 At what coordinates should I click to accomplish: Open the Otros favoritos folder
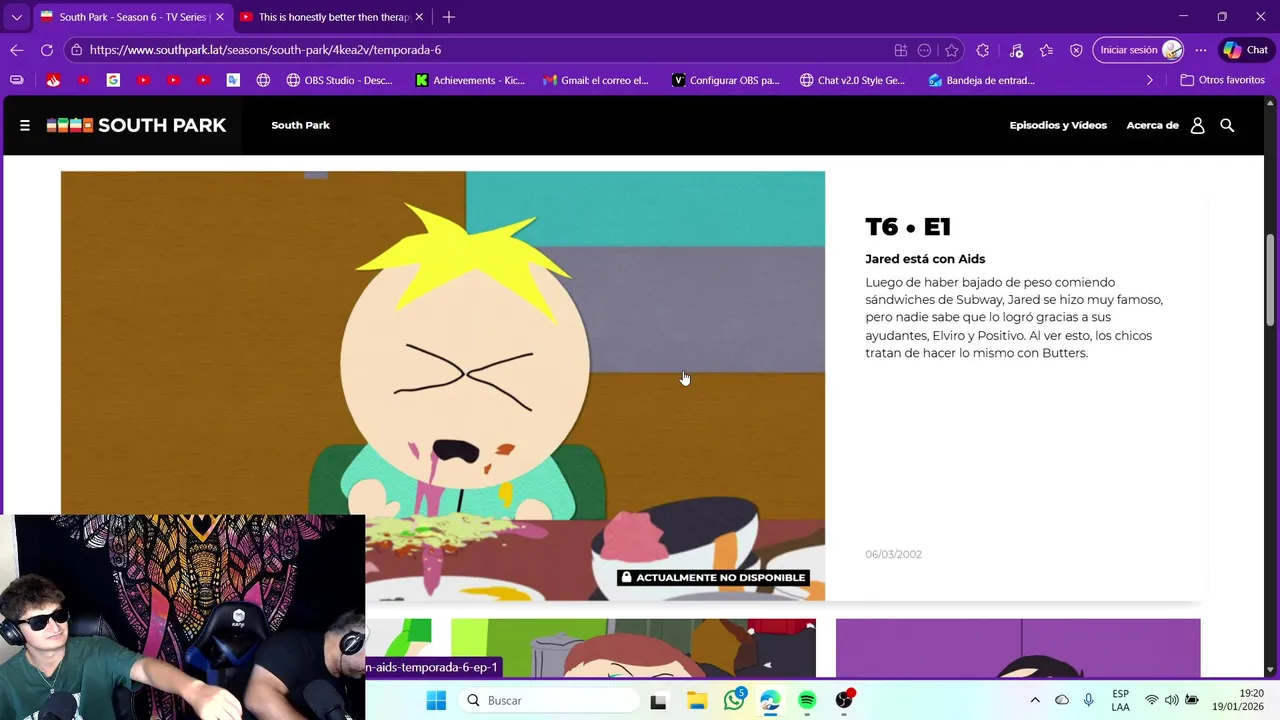(1222, 80)
